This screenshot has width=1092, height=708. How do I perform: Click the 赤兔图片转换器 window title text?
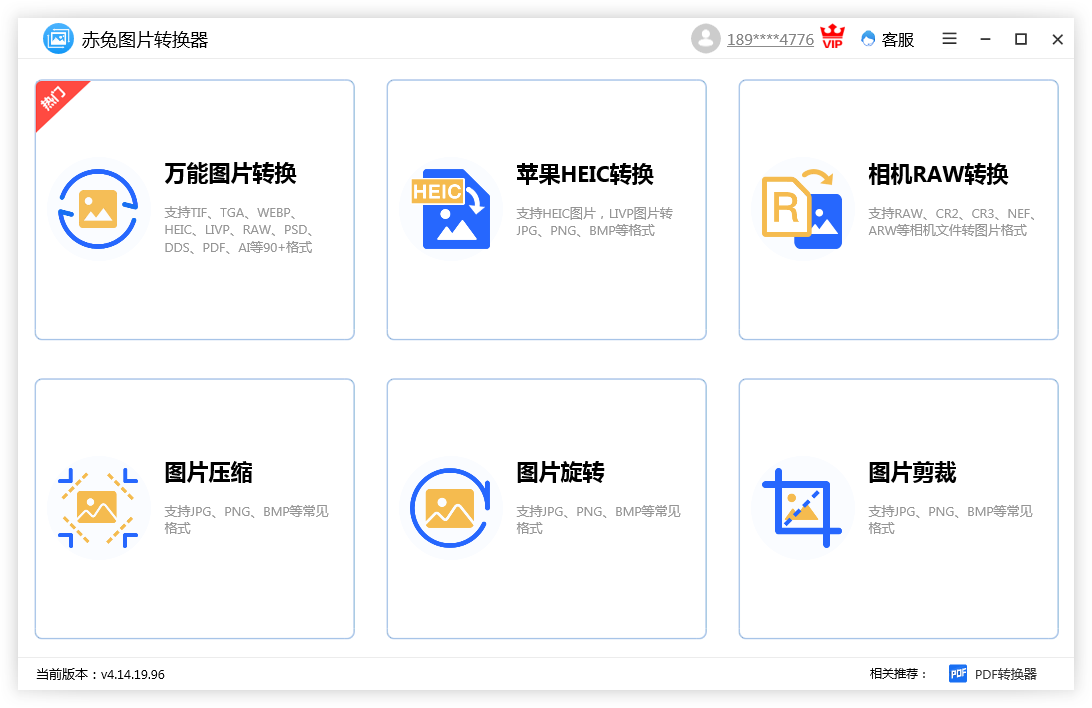[x=145, y=40]
